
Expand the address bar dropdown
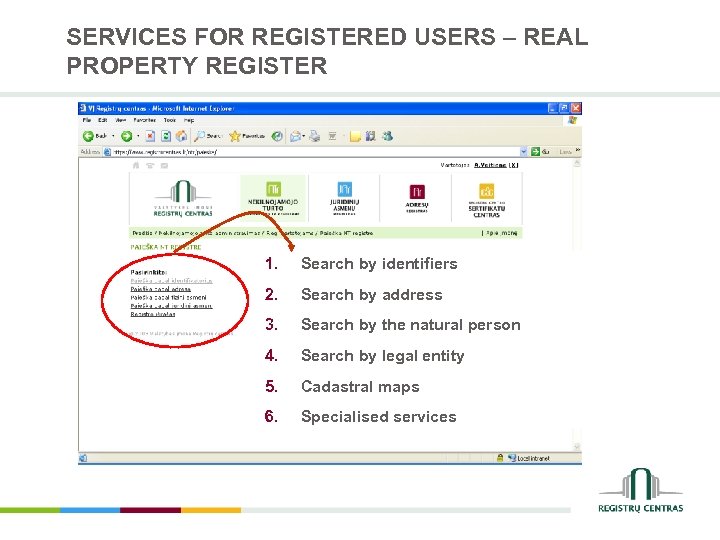pos(524,152)
